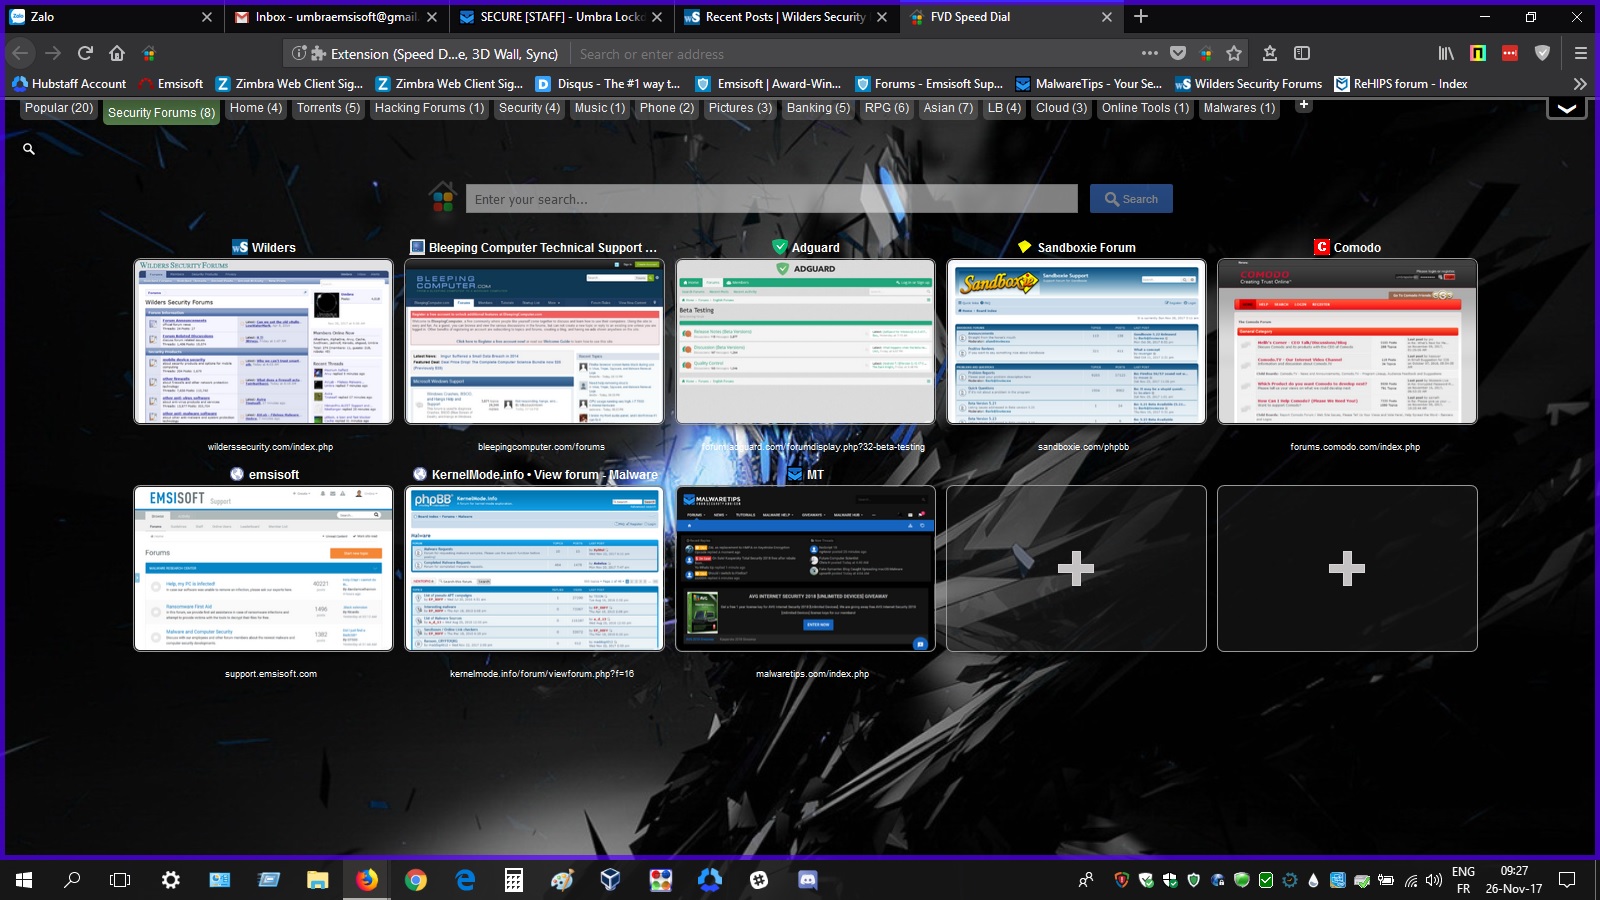Launch Google Chrome from the taskbar
This screenshot has height=900, width=1600.
(416, 880)
